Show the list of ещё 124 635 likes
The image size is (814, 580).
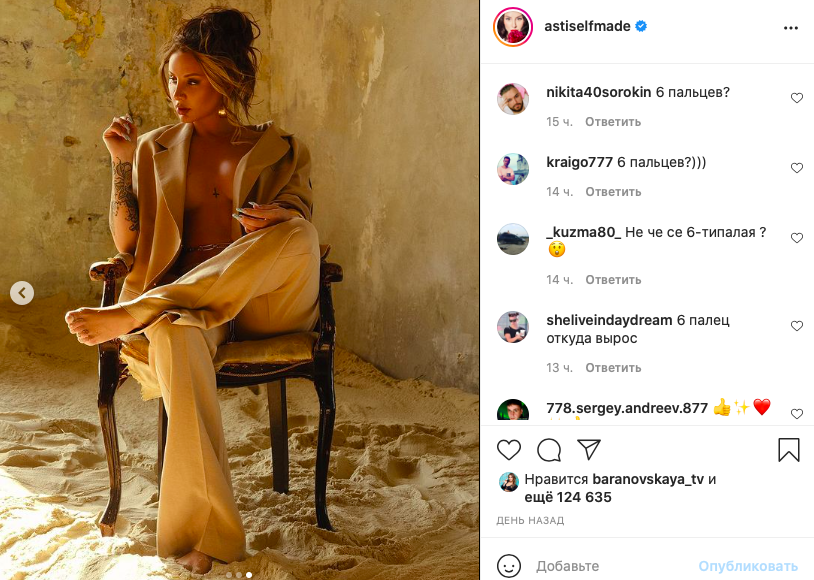click(568, 497)
